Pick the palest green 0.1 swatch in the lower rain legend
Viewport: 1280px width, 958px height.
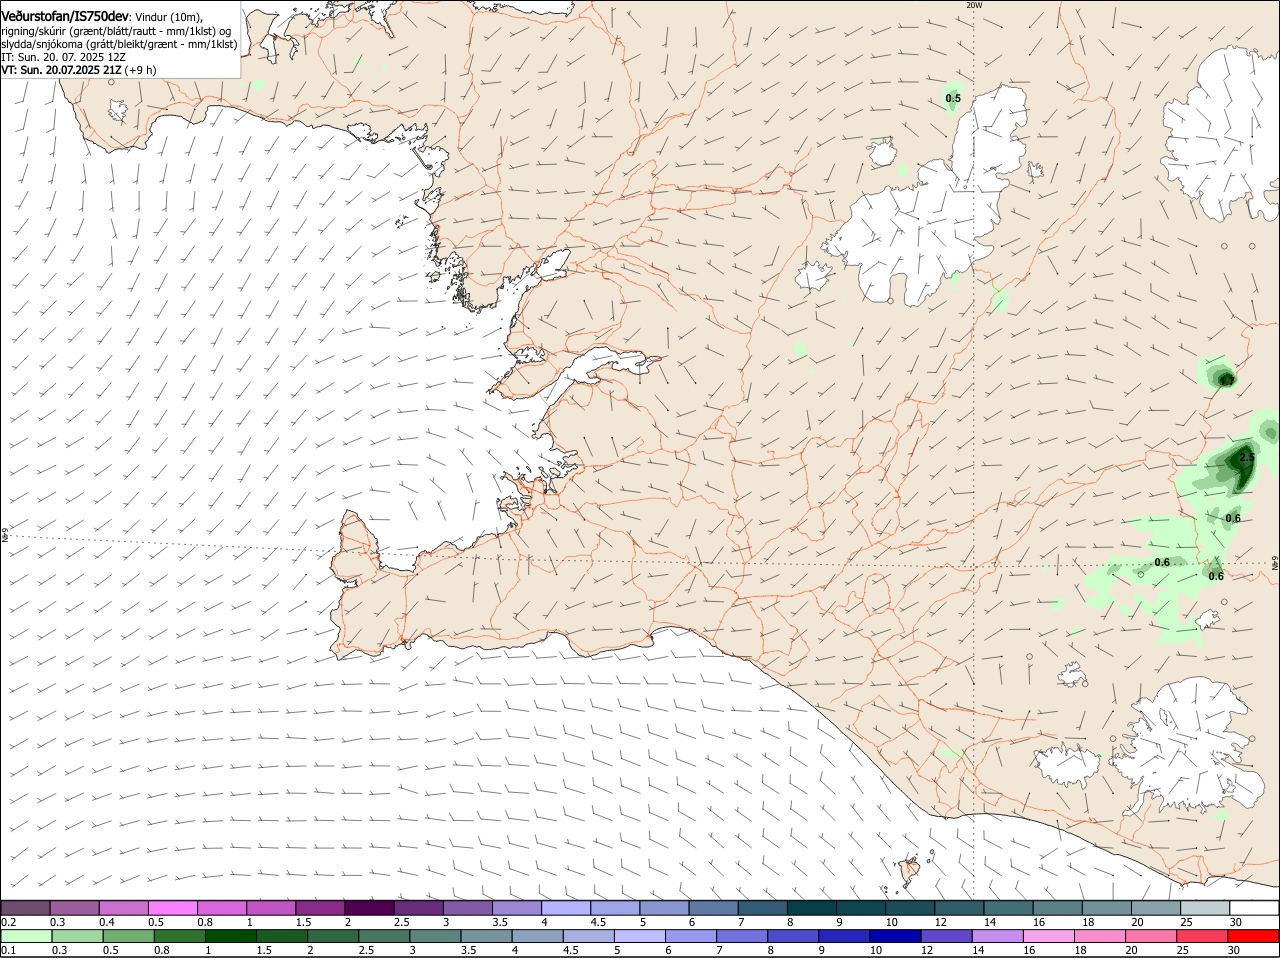(x=25, y=936)
